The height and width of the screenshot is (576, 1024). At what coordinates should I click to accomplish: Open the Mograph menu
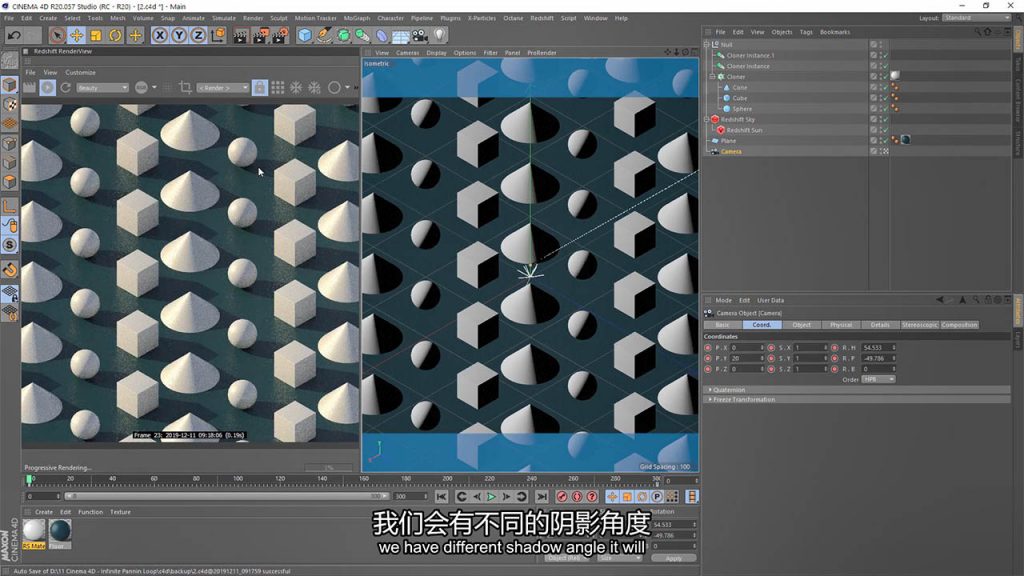(x=357, y=18)
